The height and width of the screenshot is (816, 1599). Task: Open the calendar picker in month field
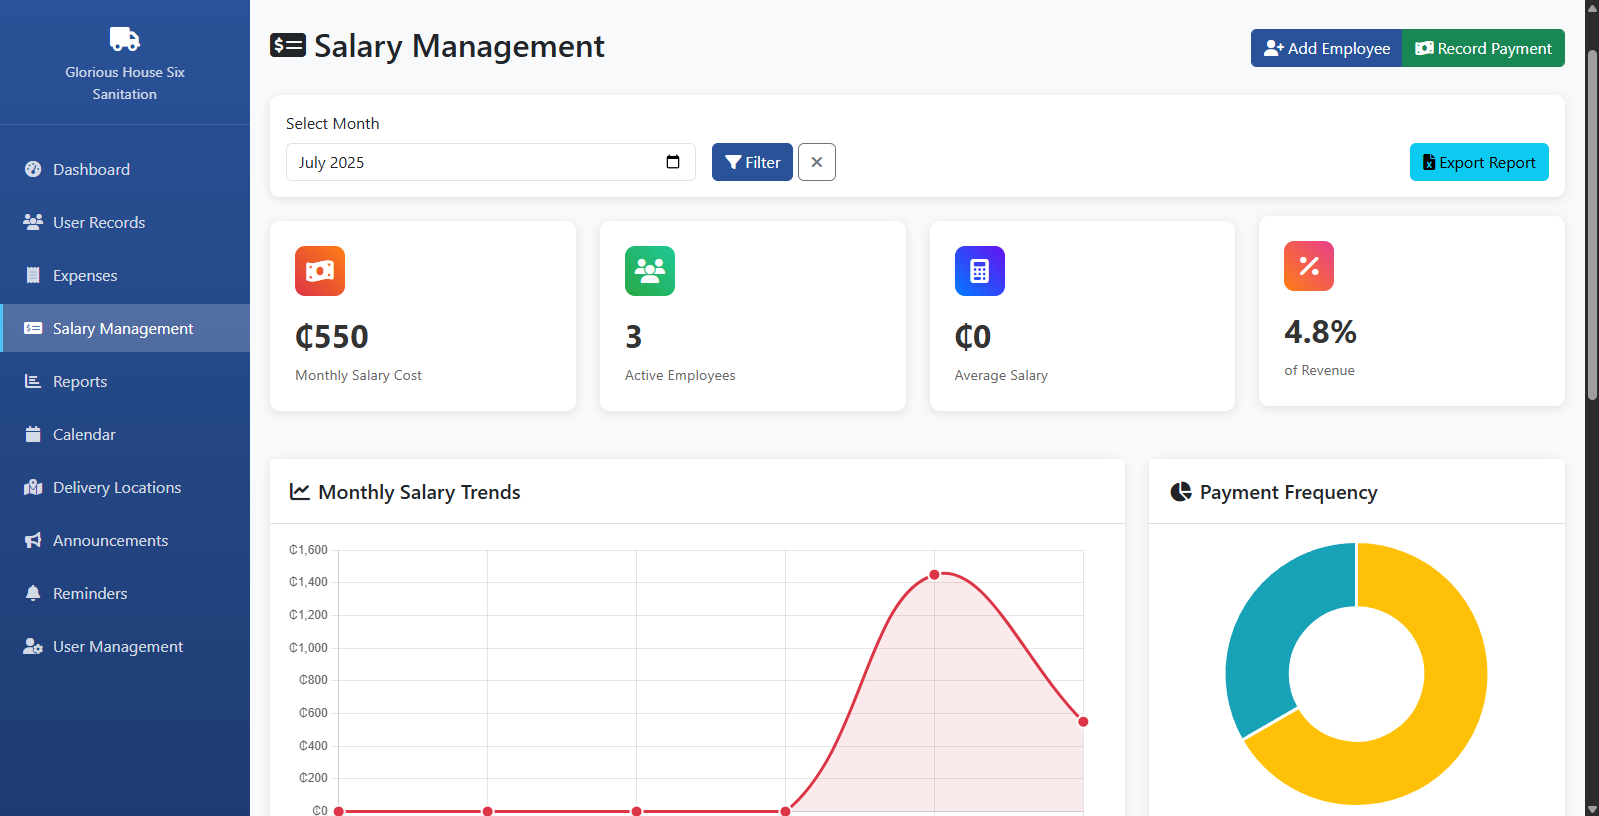(673, 162)
